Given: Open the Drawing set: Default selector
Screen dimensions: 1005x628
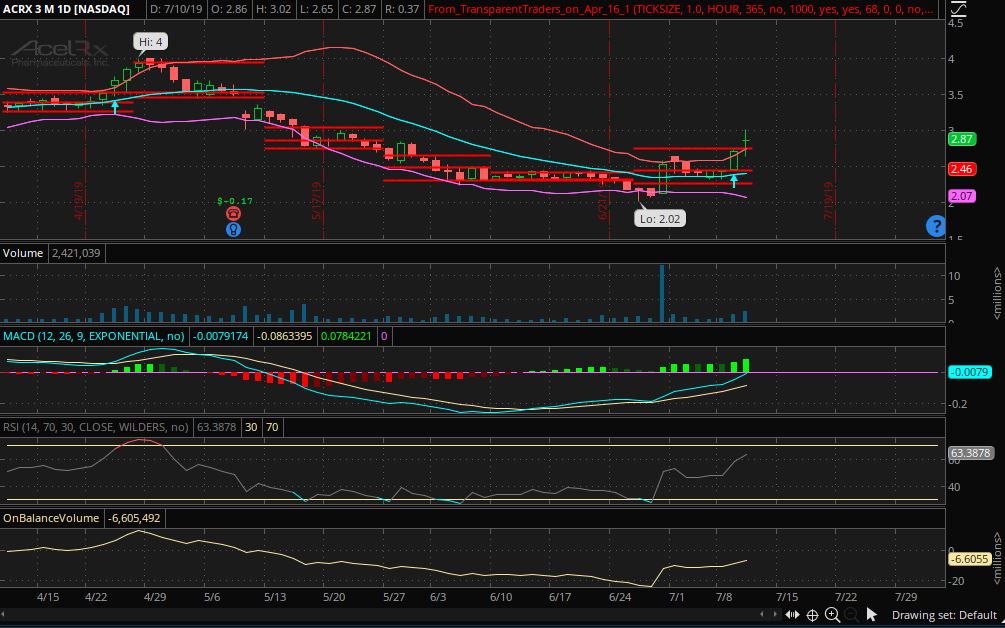Looking at the screenshot, I should [943, 615].
